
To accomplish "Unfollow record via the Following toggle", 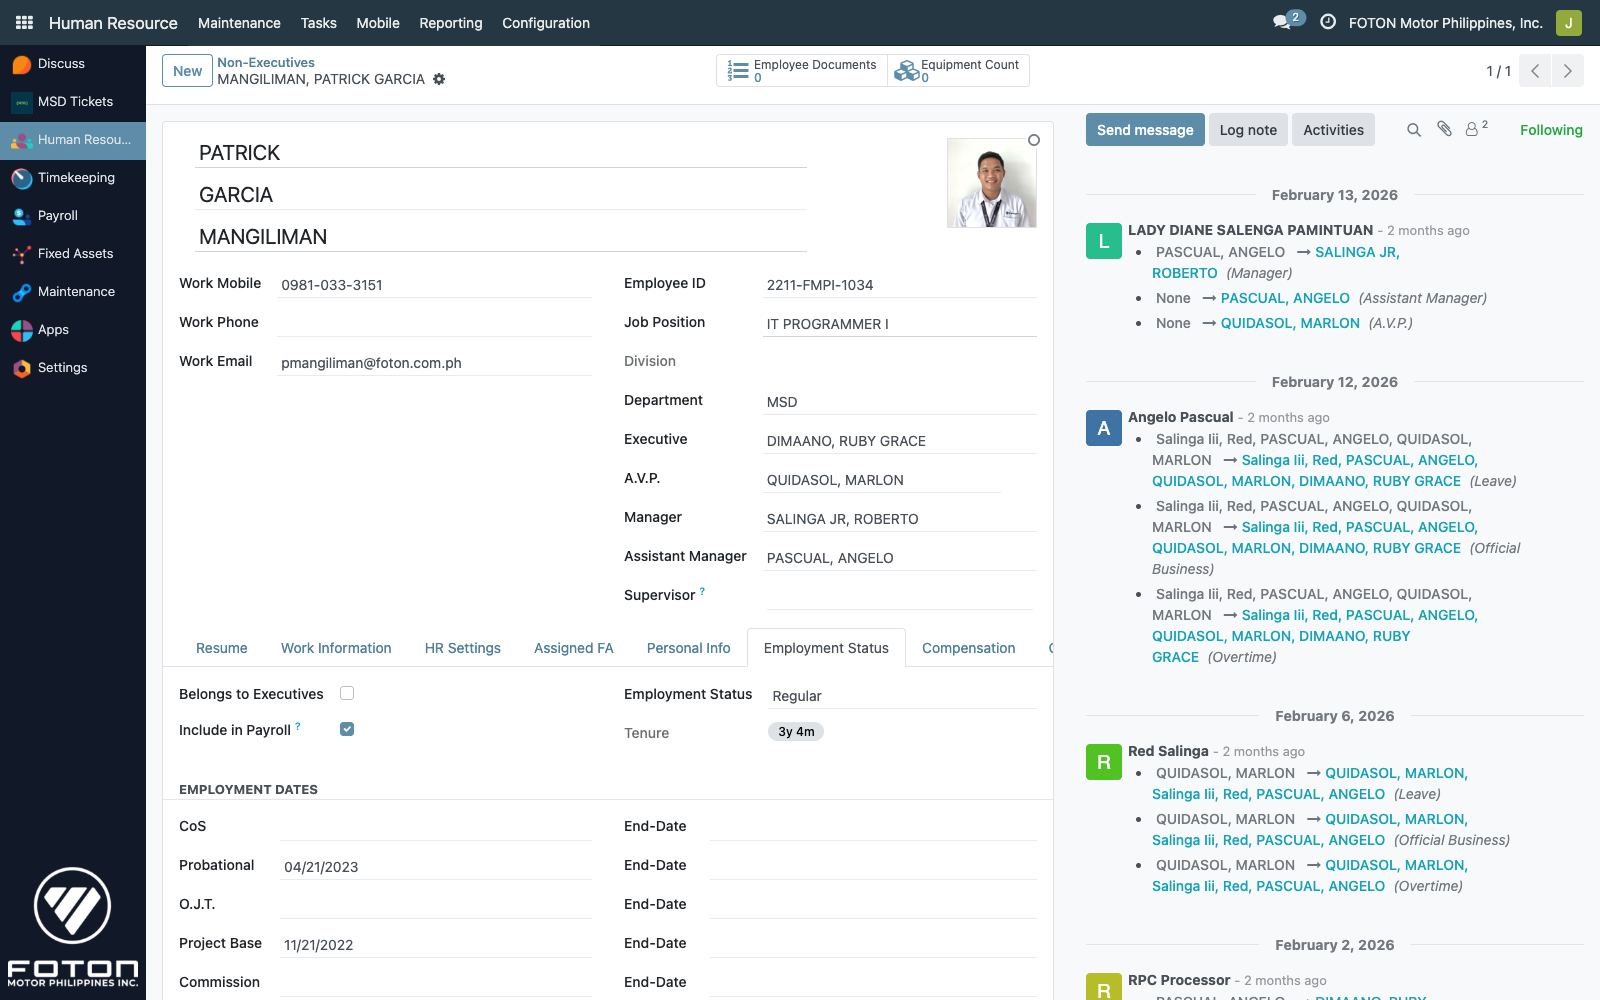I will coord(1551,130).
